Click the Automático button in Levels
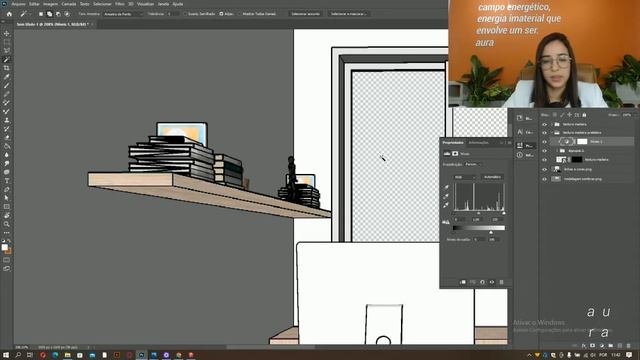The height and width of the screenshot is (360, 640). 492,177
